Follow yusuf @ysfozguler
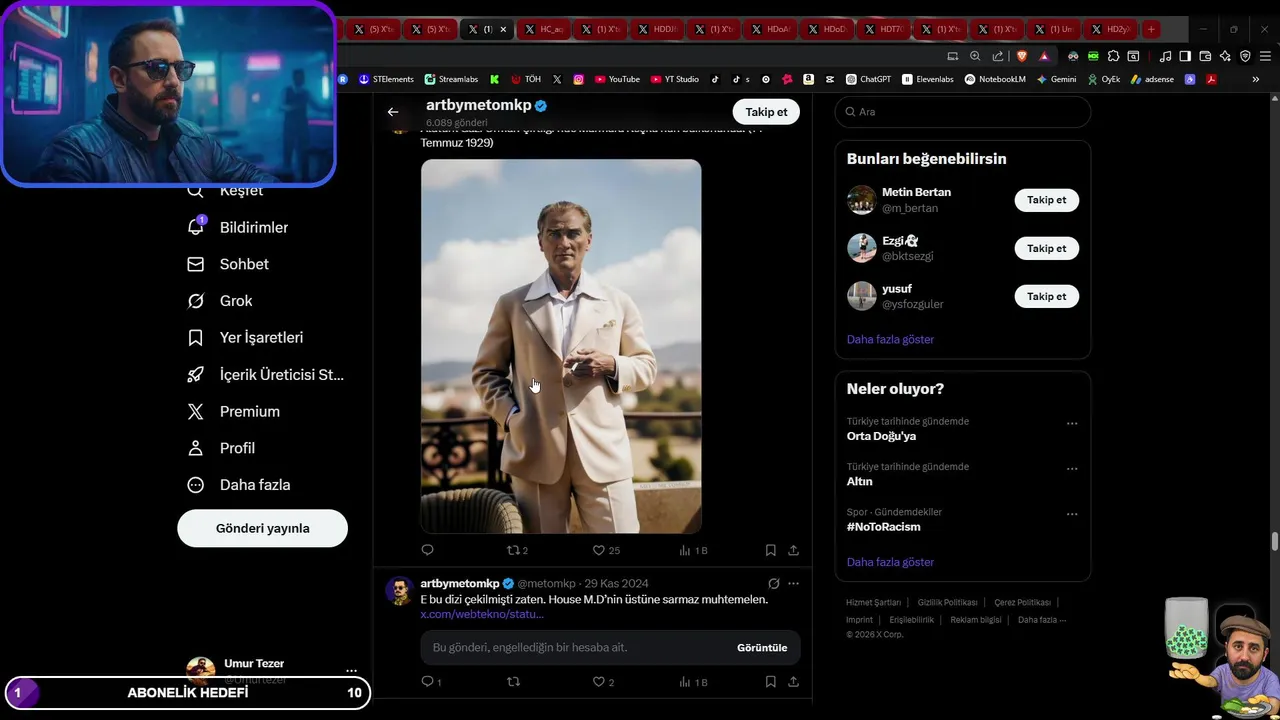 tap(1046, 296)
